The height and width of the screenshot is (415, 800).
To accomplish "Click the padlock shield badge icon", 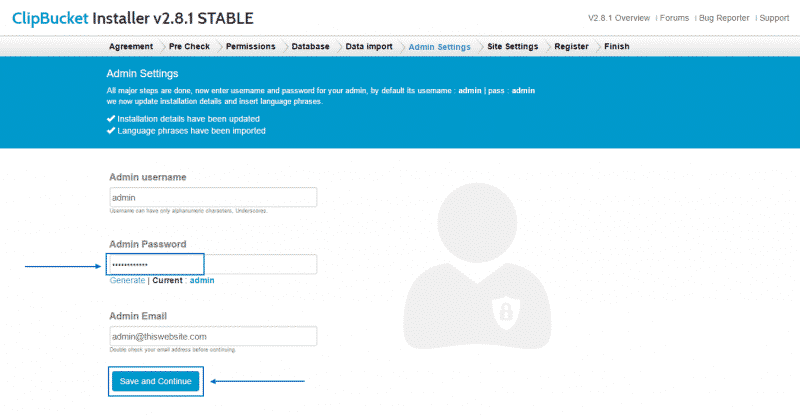I will tap(507, 313).
